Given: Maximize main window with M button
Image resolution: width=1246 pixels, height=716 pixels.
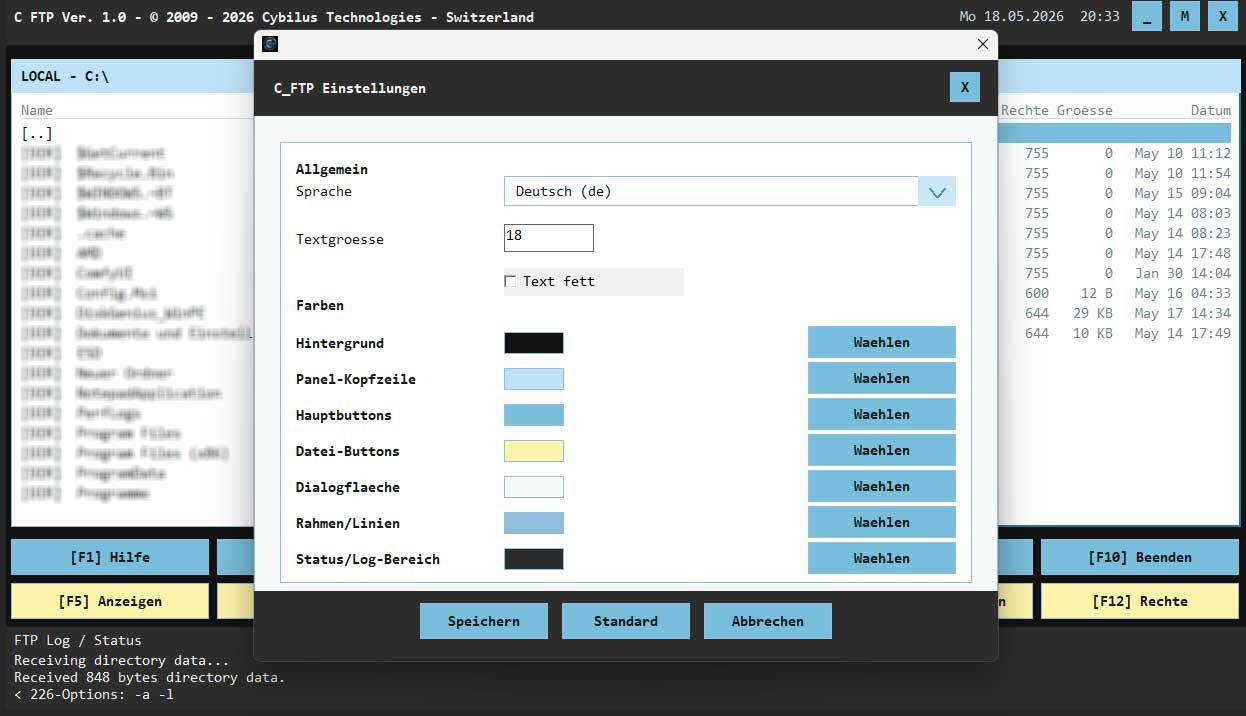Looking at the screenshot, I should [1185, 16].
